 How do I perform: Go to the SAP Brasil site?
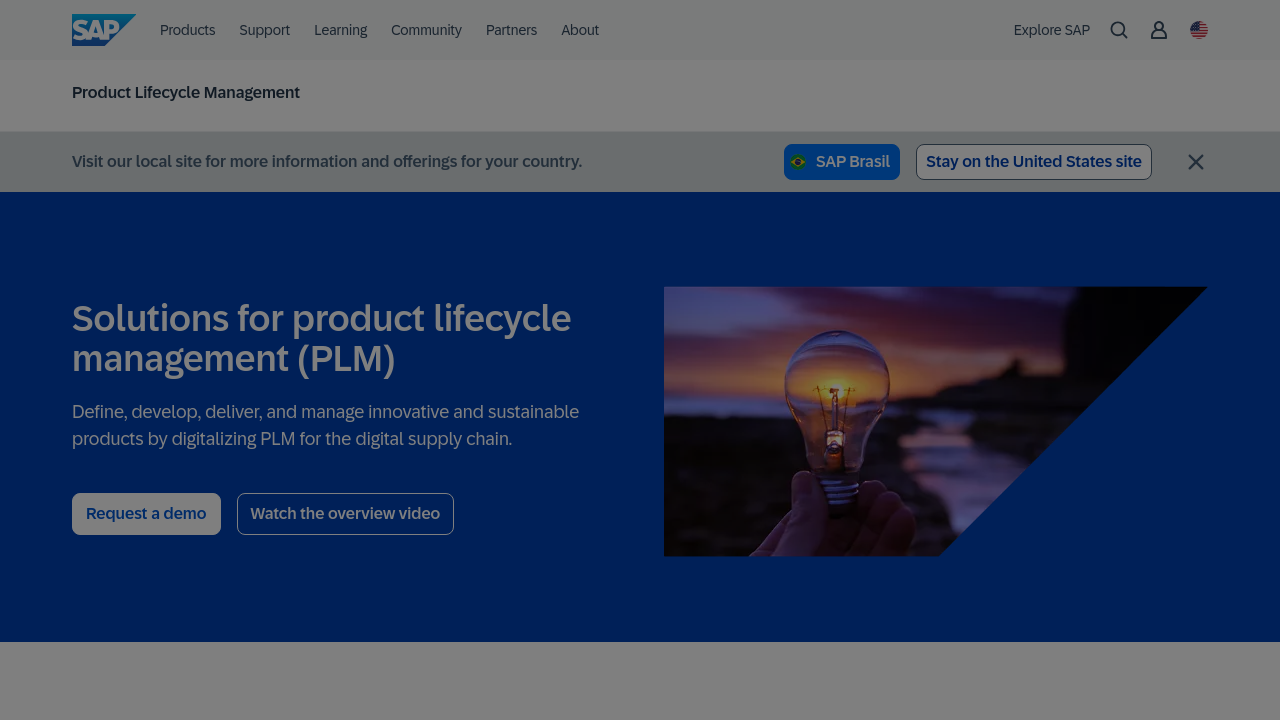coord(841,162)
